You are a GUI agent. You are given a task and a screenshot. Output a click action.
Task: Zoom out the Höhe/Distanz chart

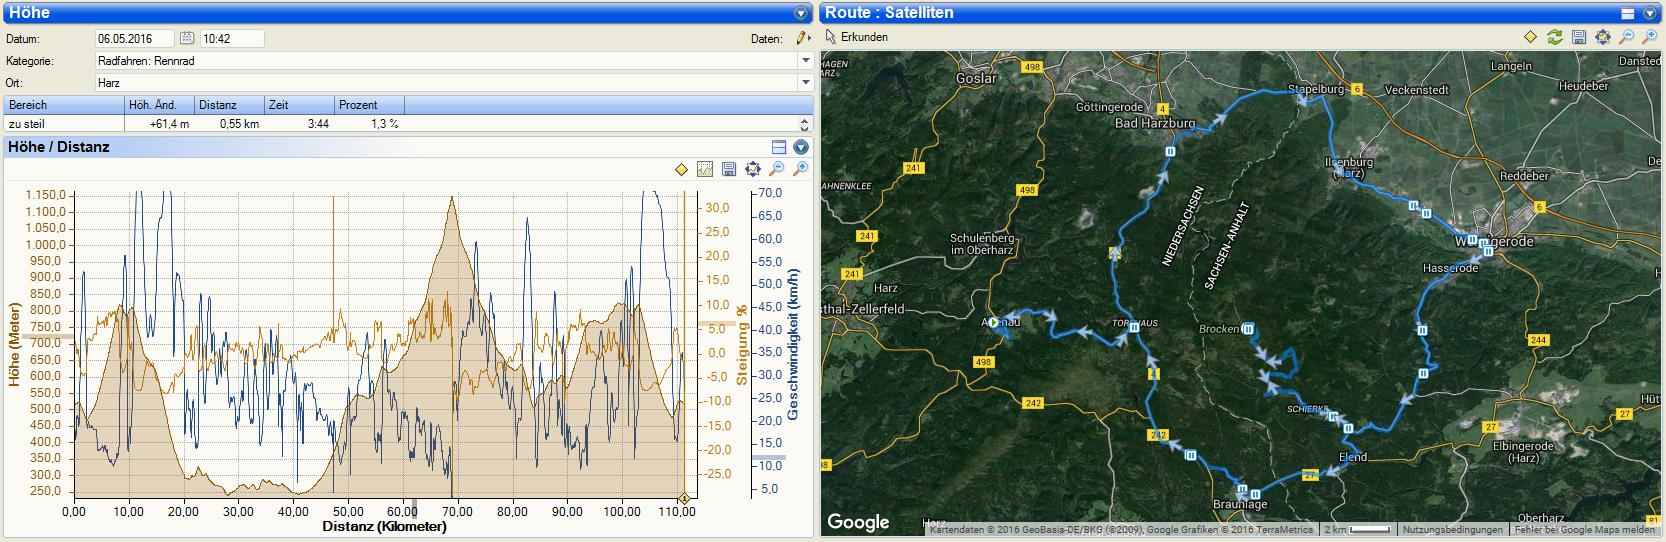[x=777, y=170]
